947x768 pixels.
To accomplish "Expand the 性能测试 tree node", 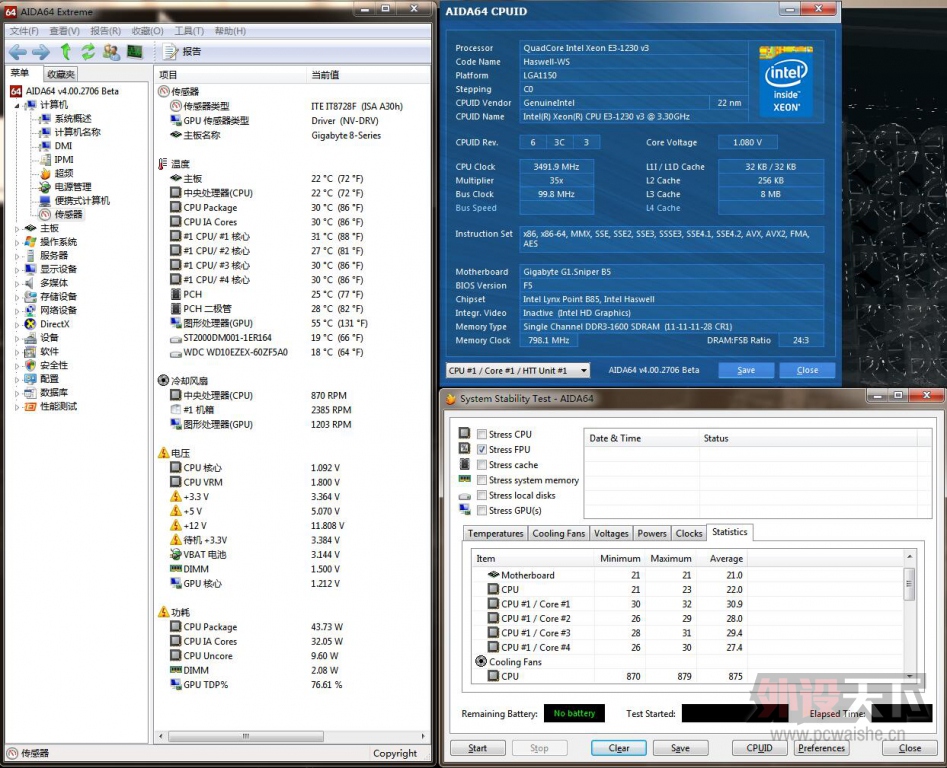I will click(x=17, y=406).
